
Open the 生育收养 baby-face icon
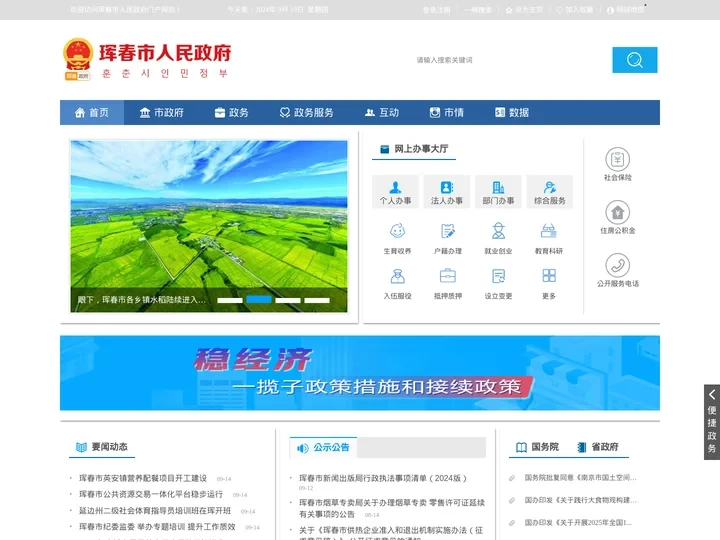pyautogui.click(x=397, y=231)
